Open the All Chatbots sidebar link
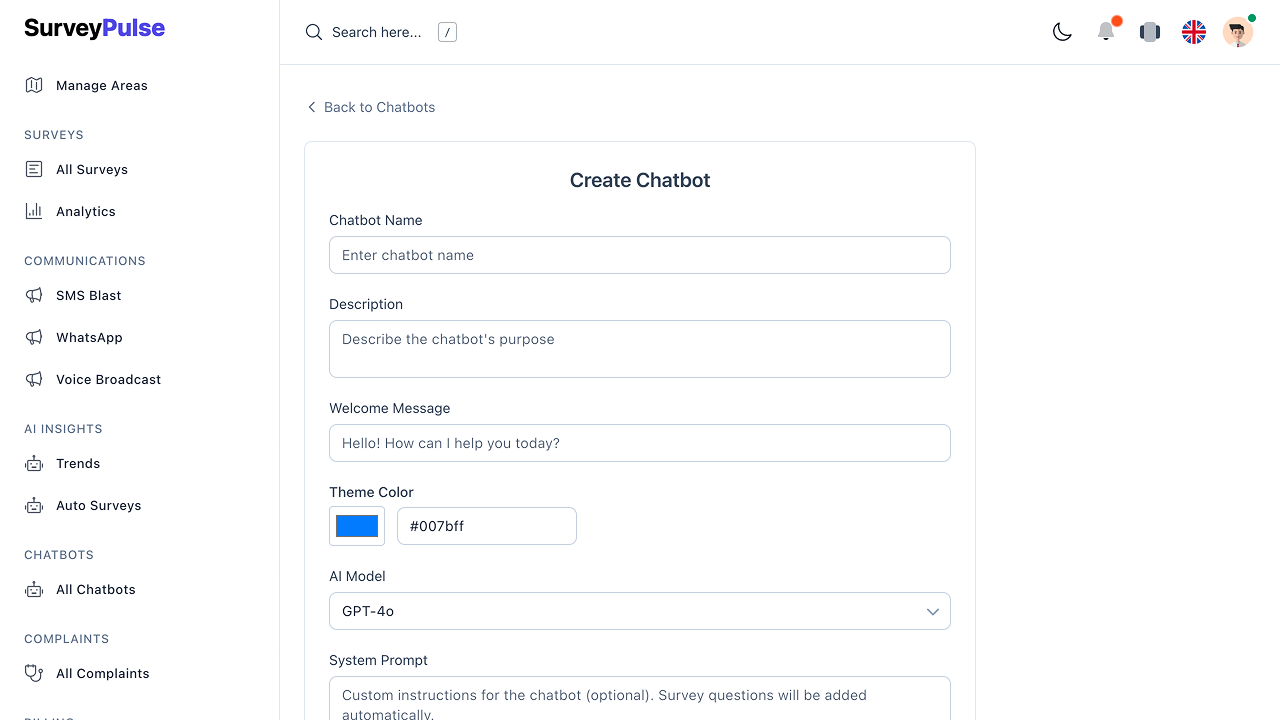1280x720 pixels. point(95,589)
